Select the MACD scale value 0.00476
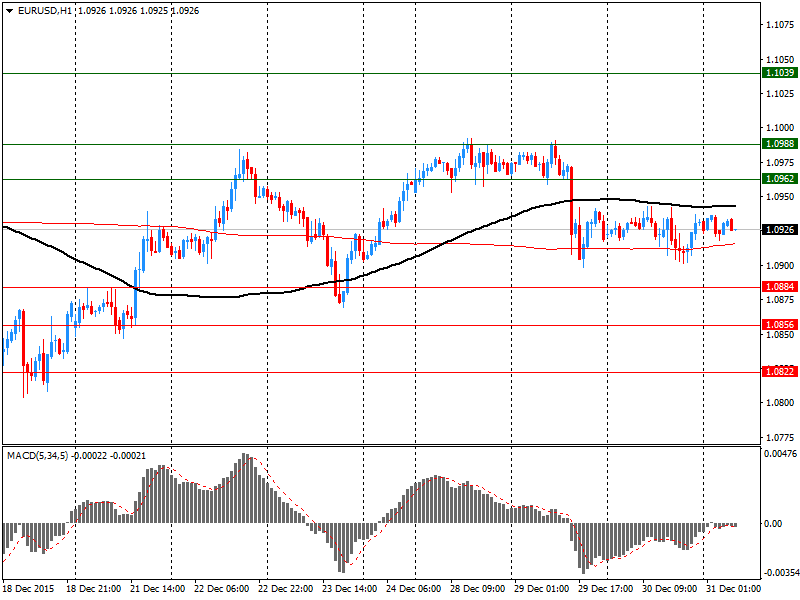 coord(781,454)
